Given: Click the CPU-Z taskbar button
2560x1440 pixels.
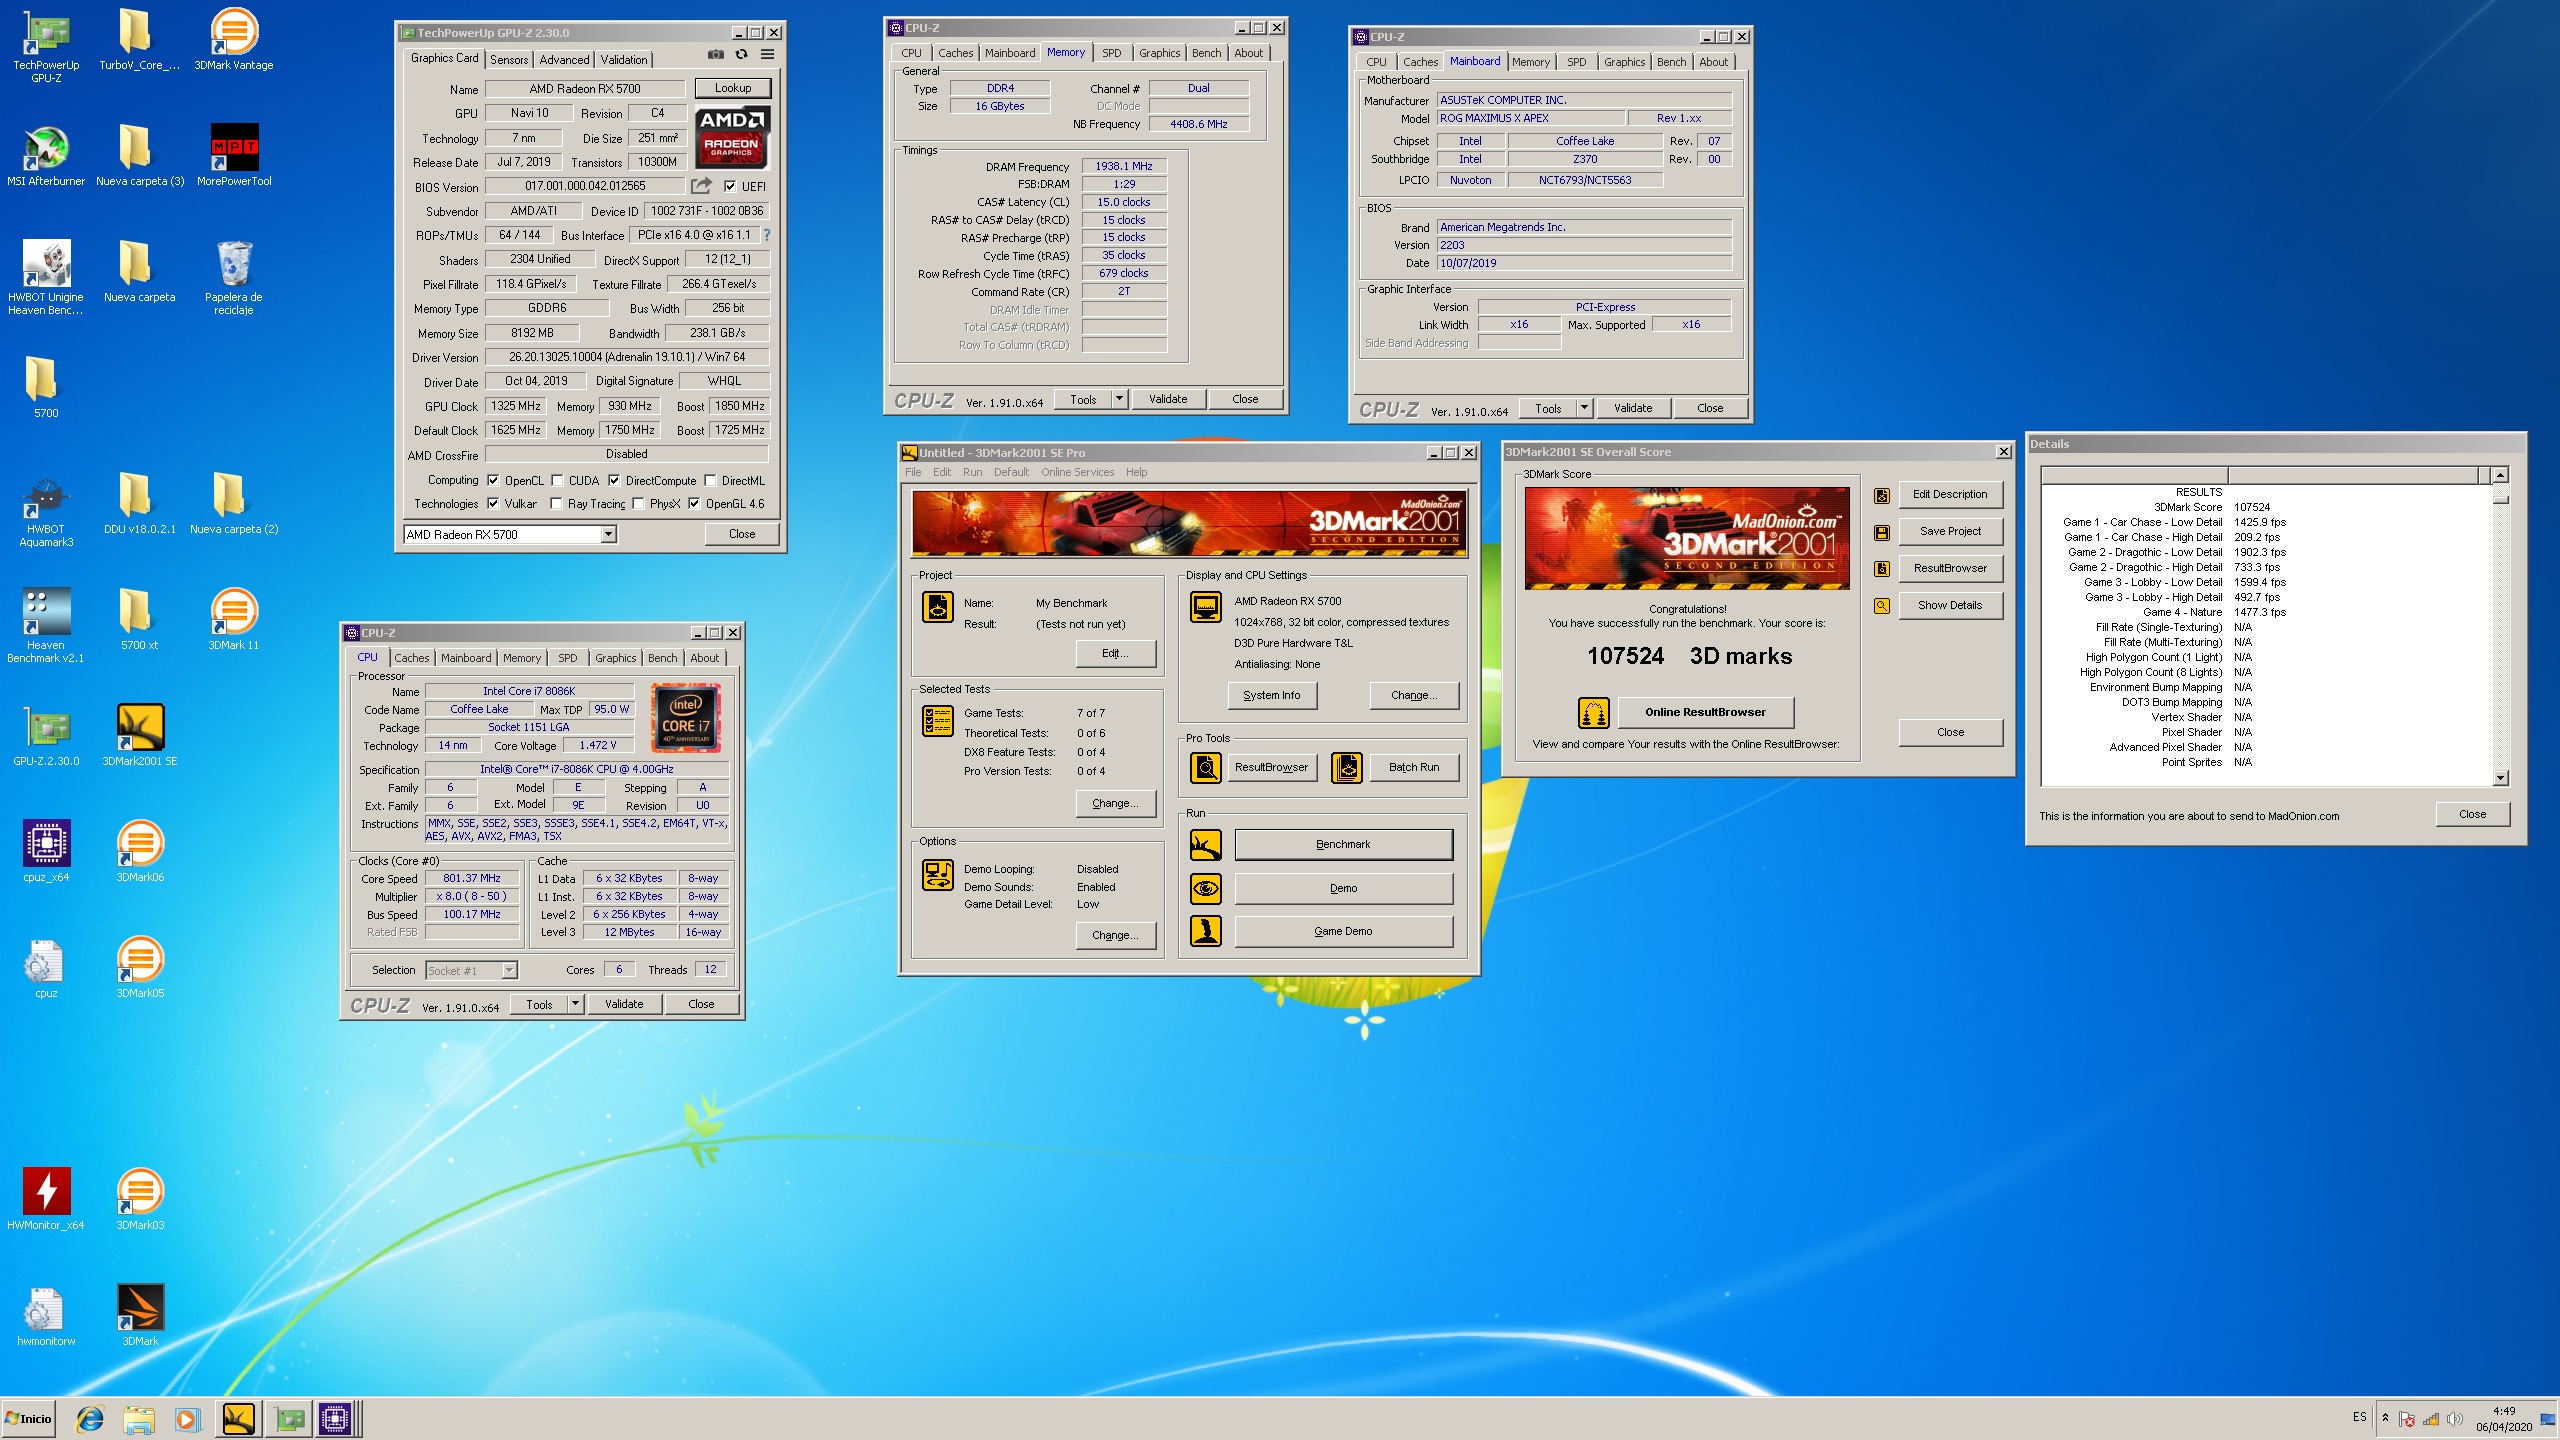Looking at the screenshot, I should pyautogui.click(x=335, y=1418).
